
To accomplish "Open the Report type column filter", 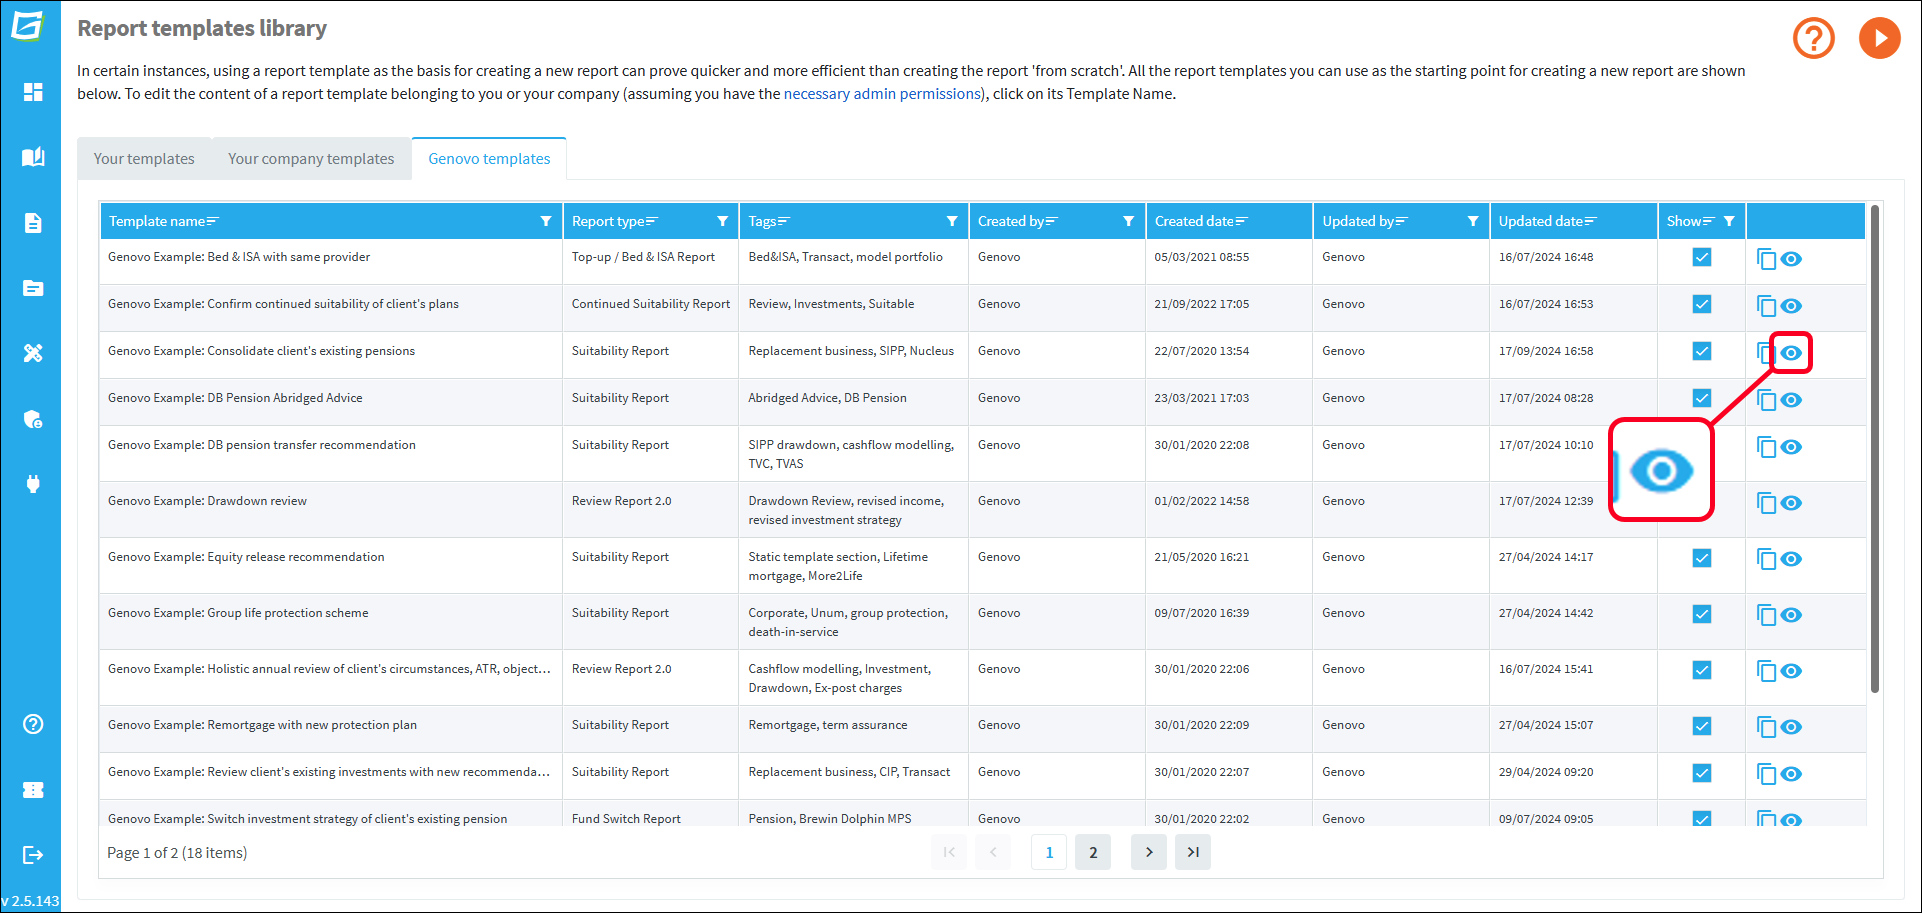I will 722,221.
